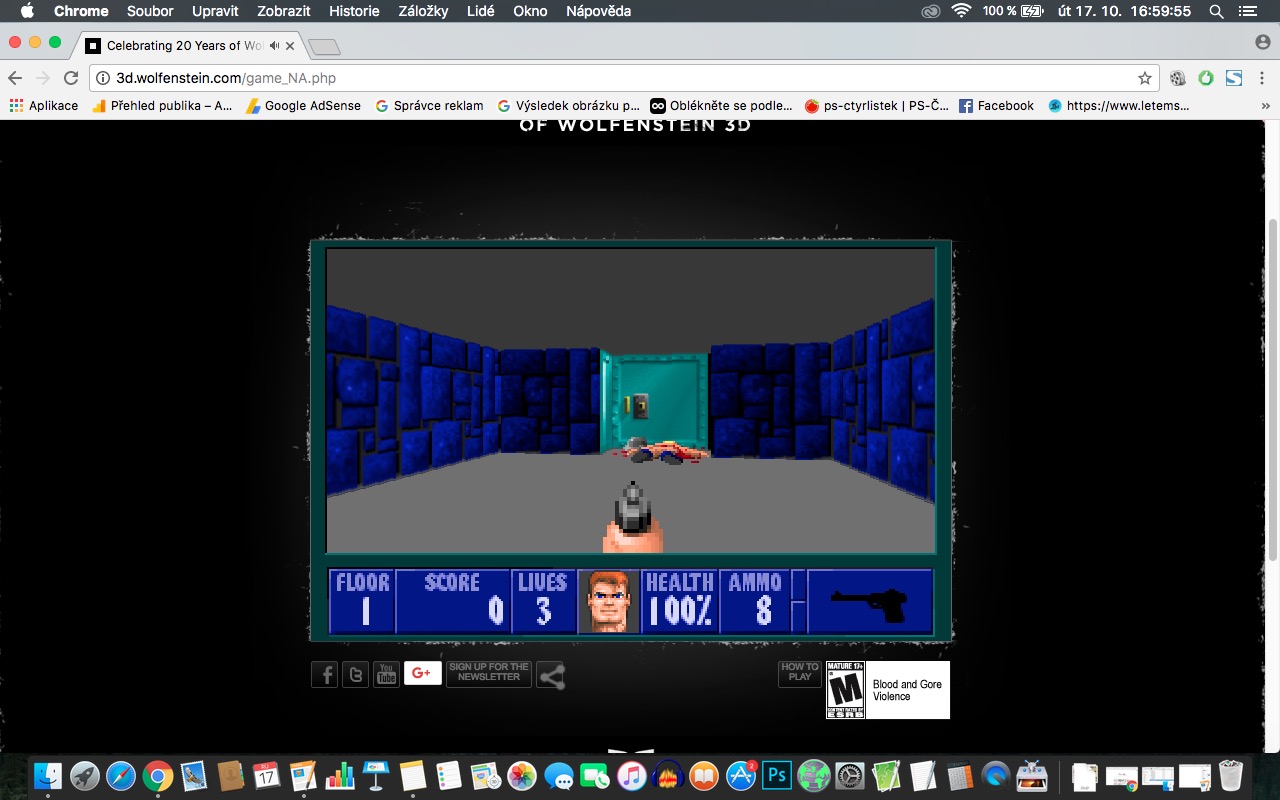1280x800 pixels.
Task: Expand the hidden bookmarks overflow chevron
Action: click(1265, 106)
